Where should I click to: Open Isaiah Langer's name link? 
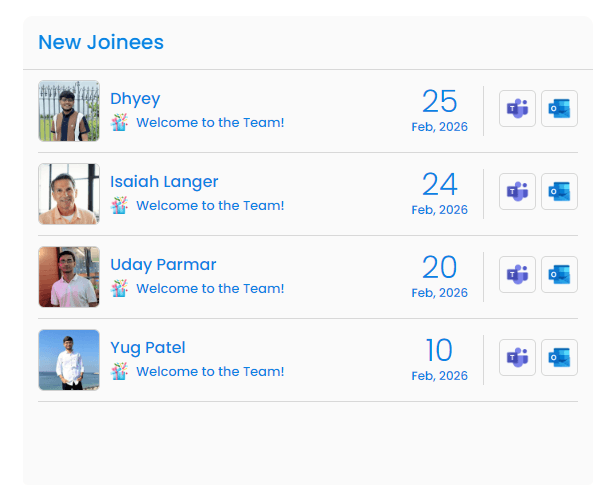[x=164, y=181]
